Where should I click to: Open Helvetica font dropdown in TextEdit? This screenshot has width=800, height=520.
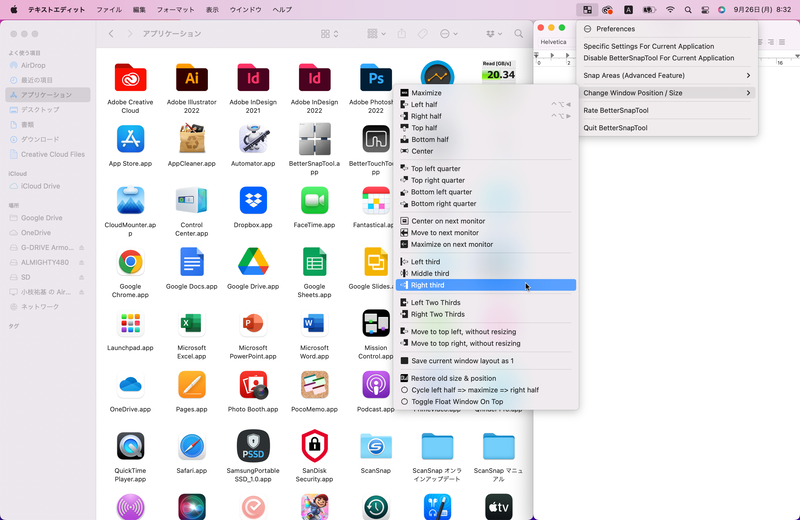point(554,42)
